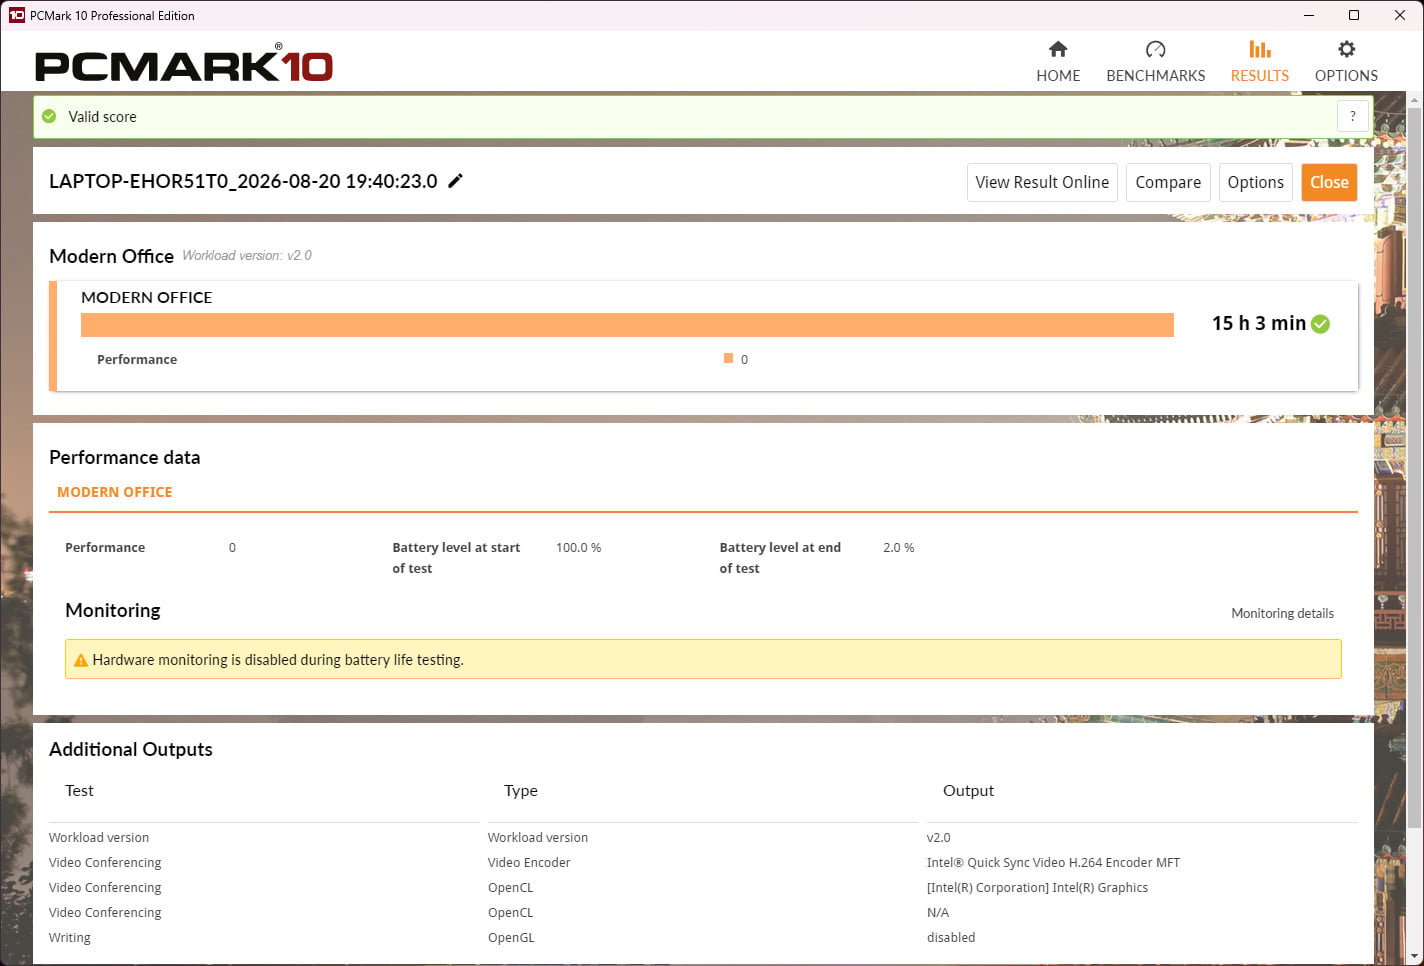This screenshot has width=1424, height=966.
Task: Click the orange Close result button
Action: point(1329,182)
